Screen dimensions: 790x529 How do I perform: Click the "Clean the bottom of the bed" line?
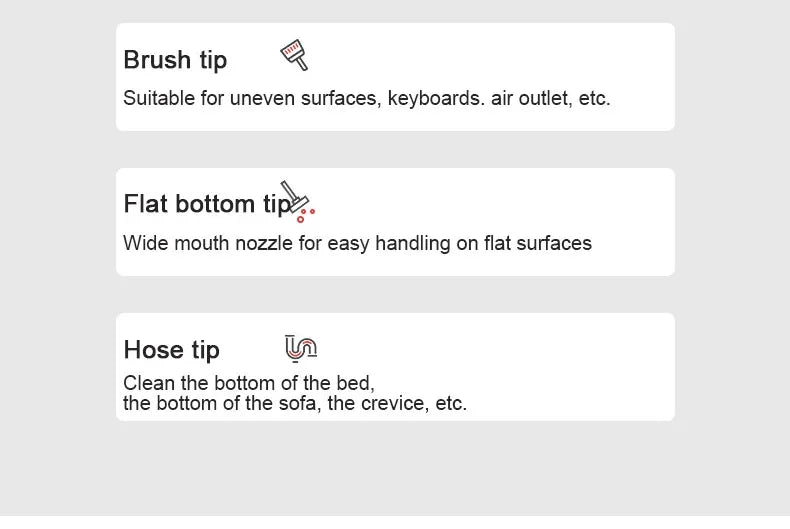(x=248, y=383)
